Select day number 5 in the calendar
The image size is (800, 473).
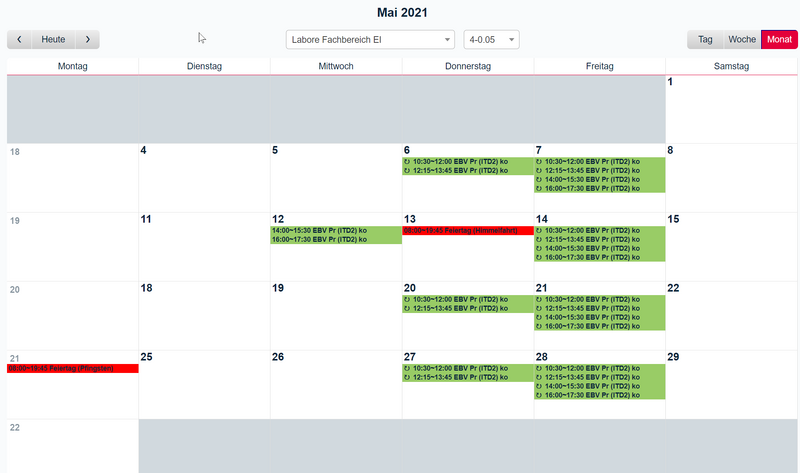275,150
